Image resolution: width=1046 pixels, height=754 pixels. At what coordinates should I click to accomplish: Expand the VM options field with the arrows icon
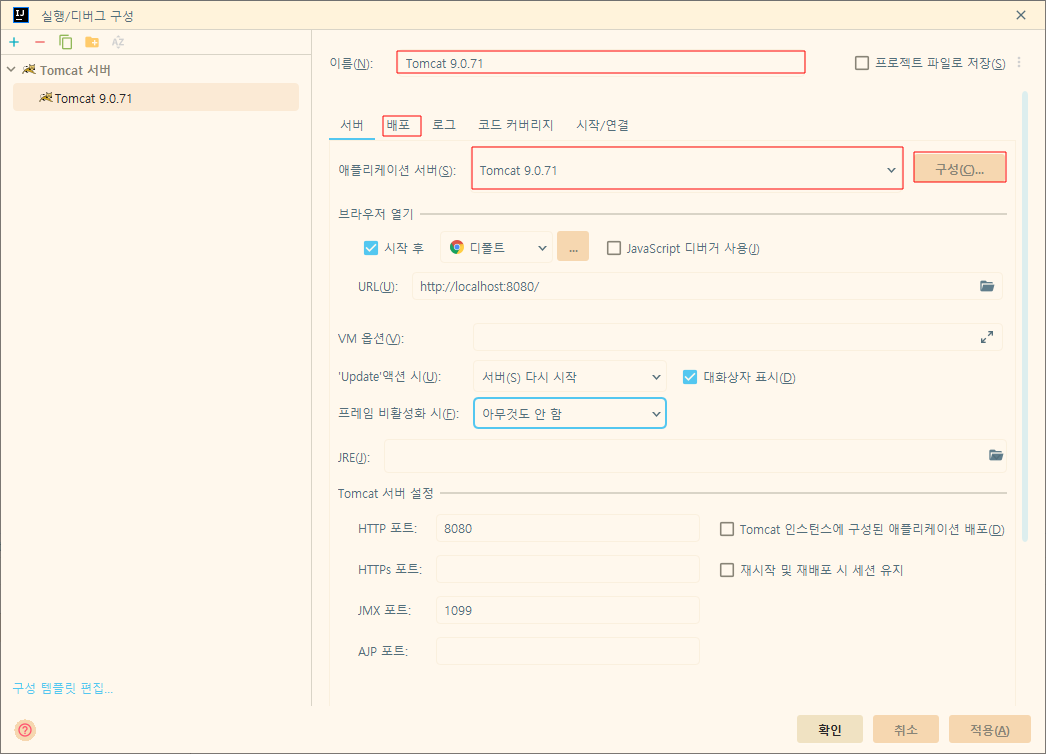click(x=987, y=338)
